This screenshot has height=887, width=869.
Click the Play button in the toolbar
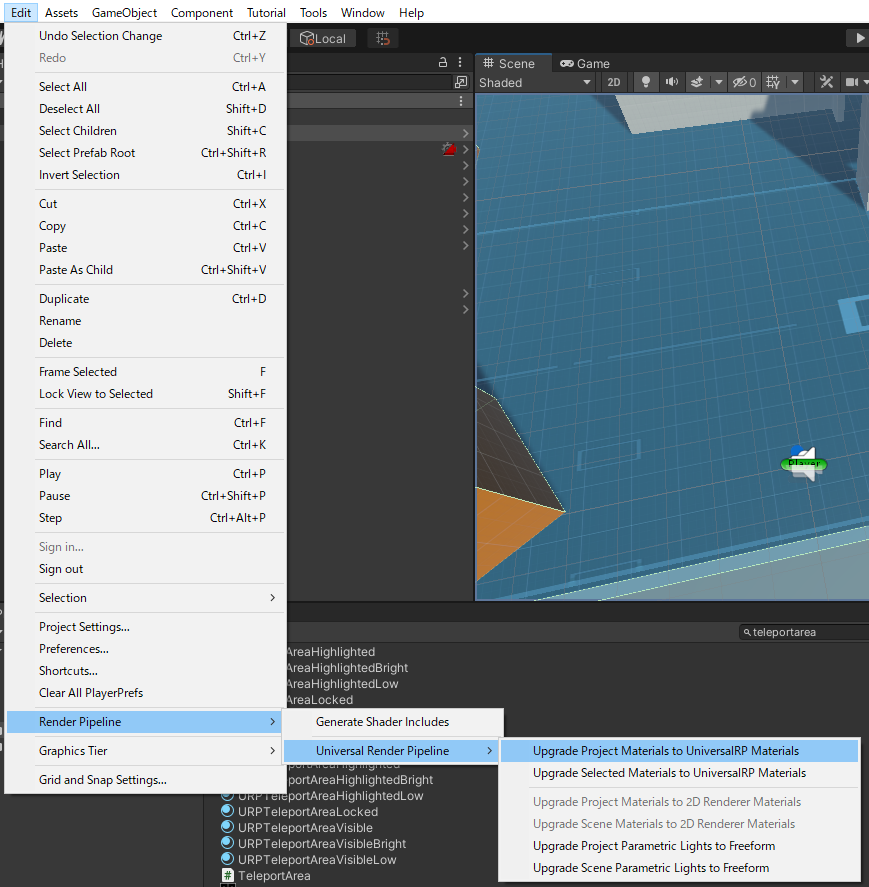point(859,37)
